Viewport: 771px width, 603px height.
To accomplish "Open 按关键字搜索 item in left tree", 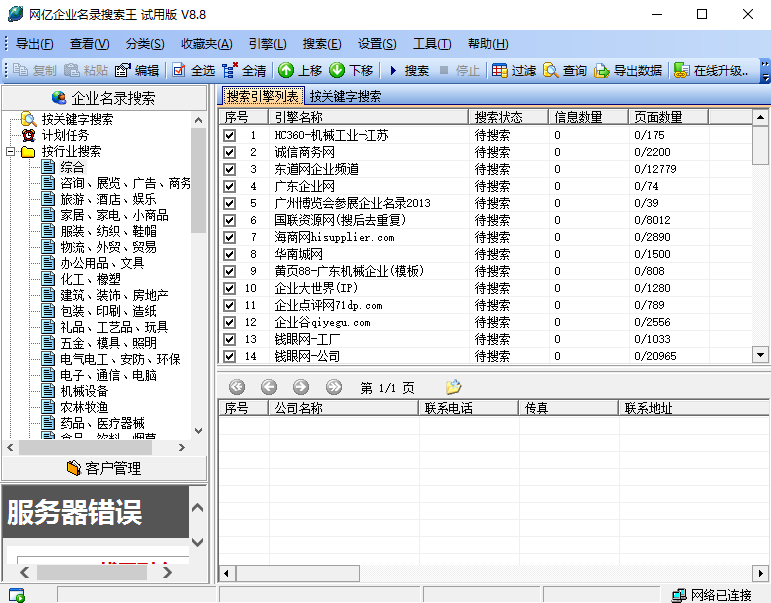I will 77,119.
